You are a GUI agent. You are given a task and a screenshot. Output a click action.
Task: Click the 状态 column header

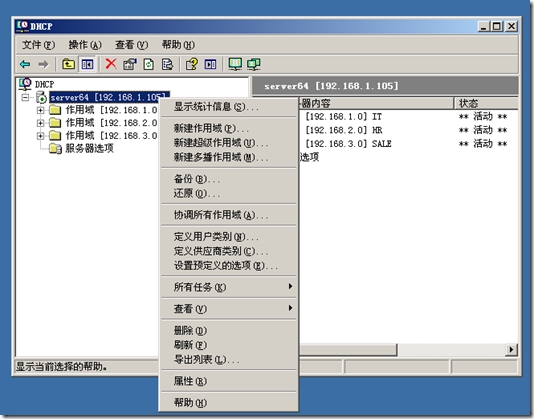click(486, 103)
